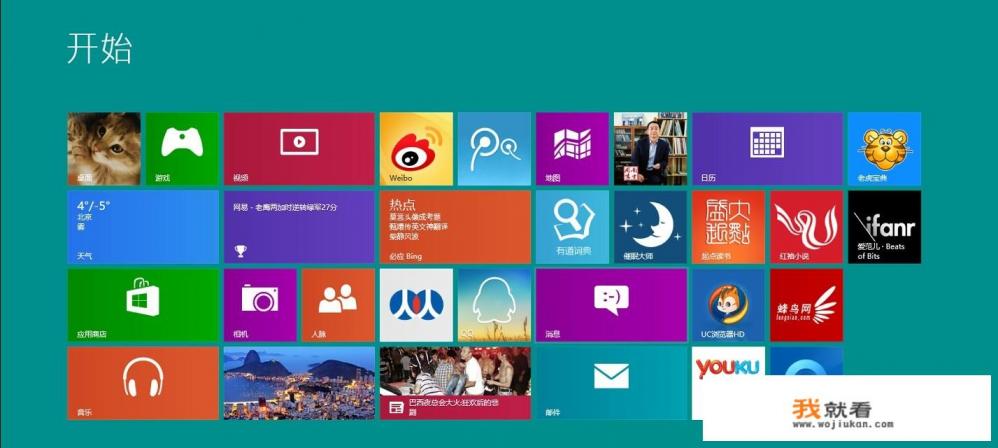Open the blue earphones app tile
Viewport: 998px width, 448px height.
click(494, 149)
